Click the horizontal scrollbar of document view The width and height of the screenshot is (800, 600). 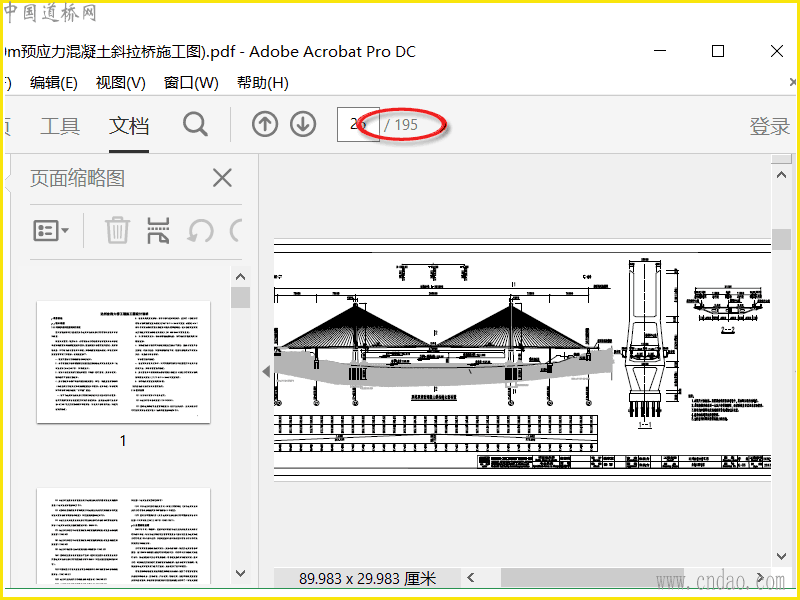pos(592,578)
